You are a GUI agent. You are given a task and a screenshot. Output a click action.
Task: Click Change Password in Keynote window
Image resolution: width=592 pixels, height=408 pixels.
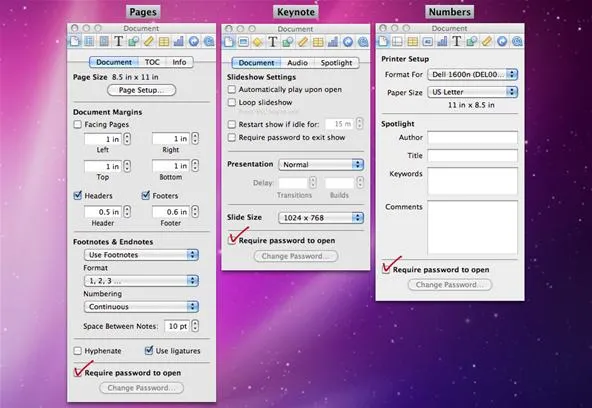296,256
